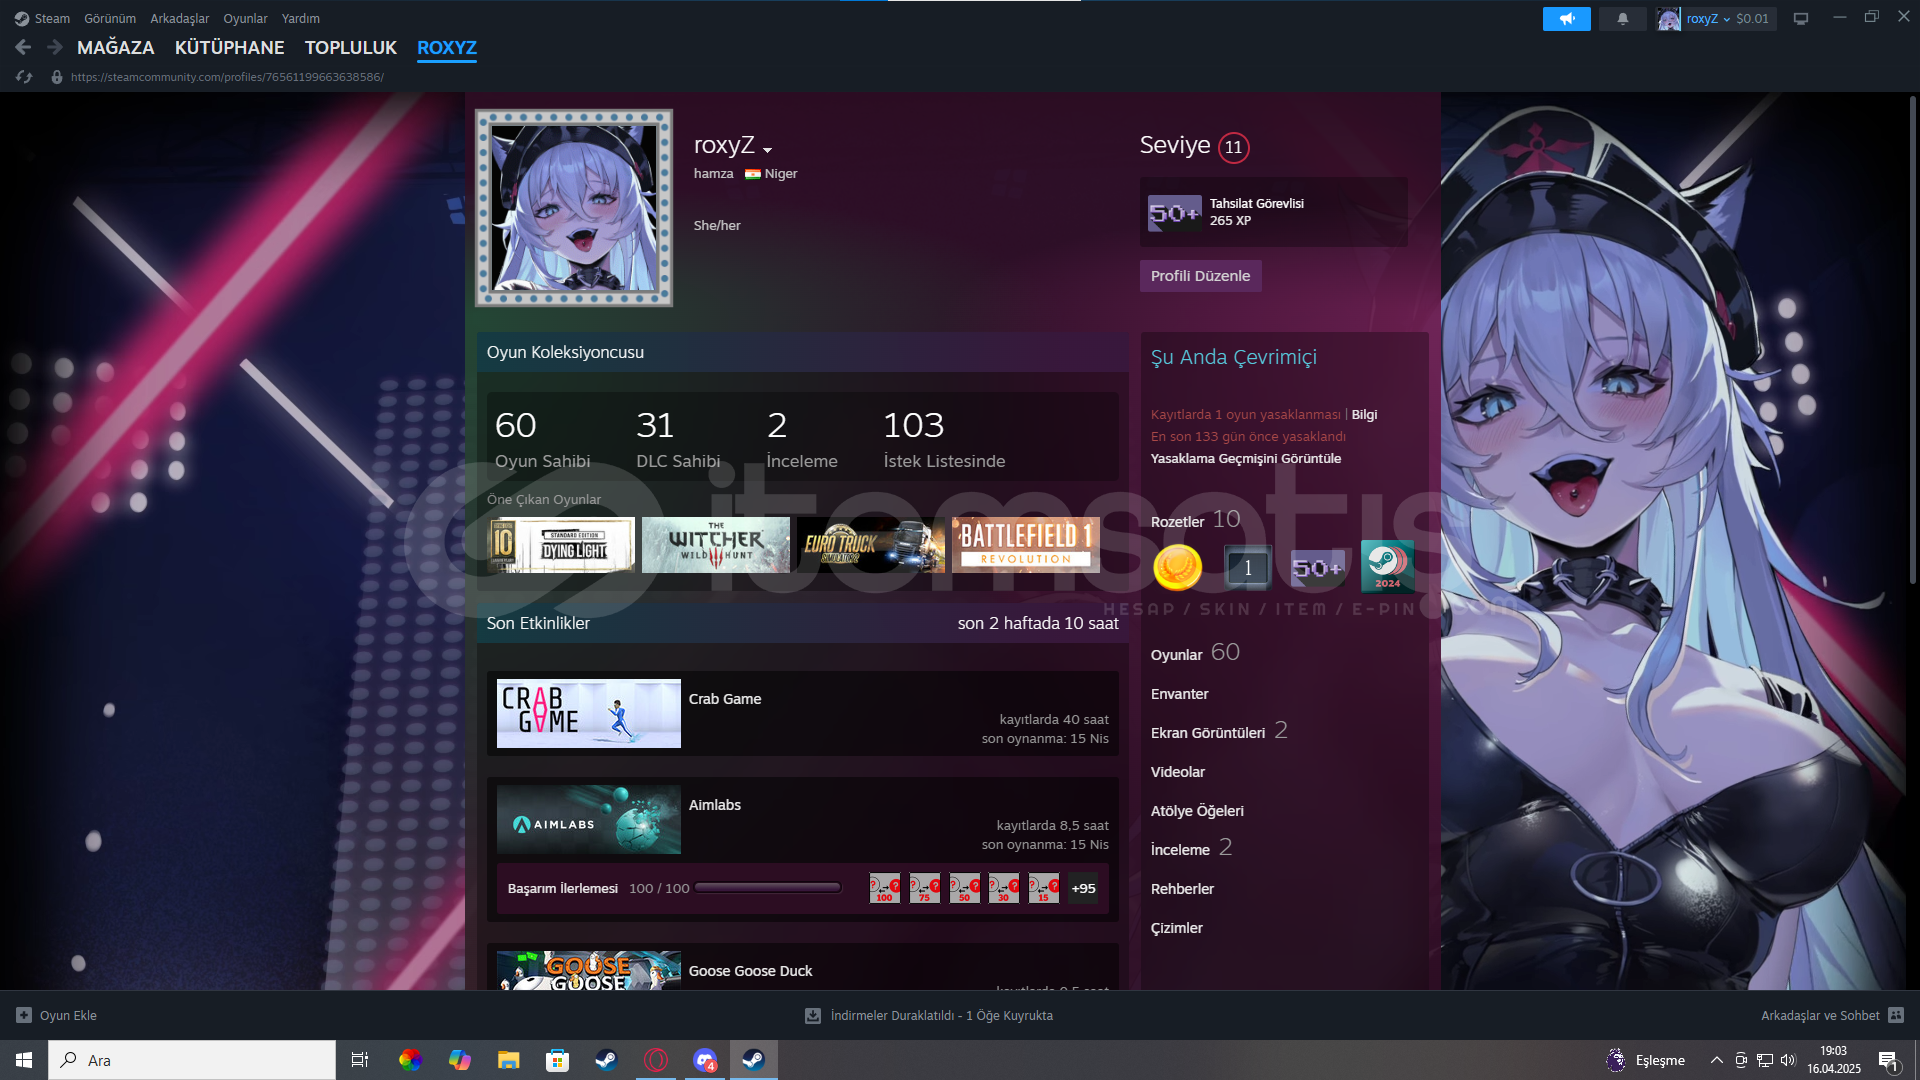The width and height of the screenshot is (1920, 1080).
Task: Open the Euro Truck Simulator 2 thumbnail
Action: pyautogui.click(x=871, y=545)
